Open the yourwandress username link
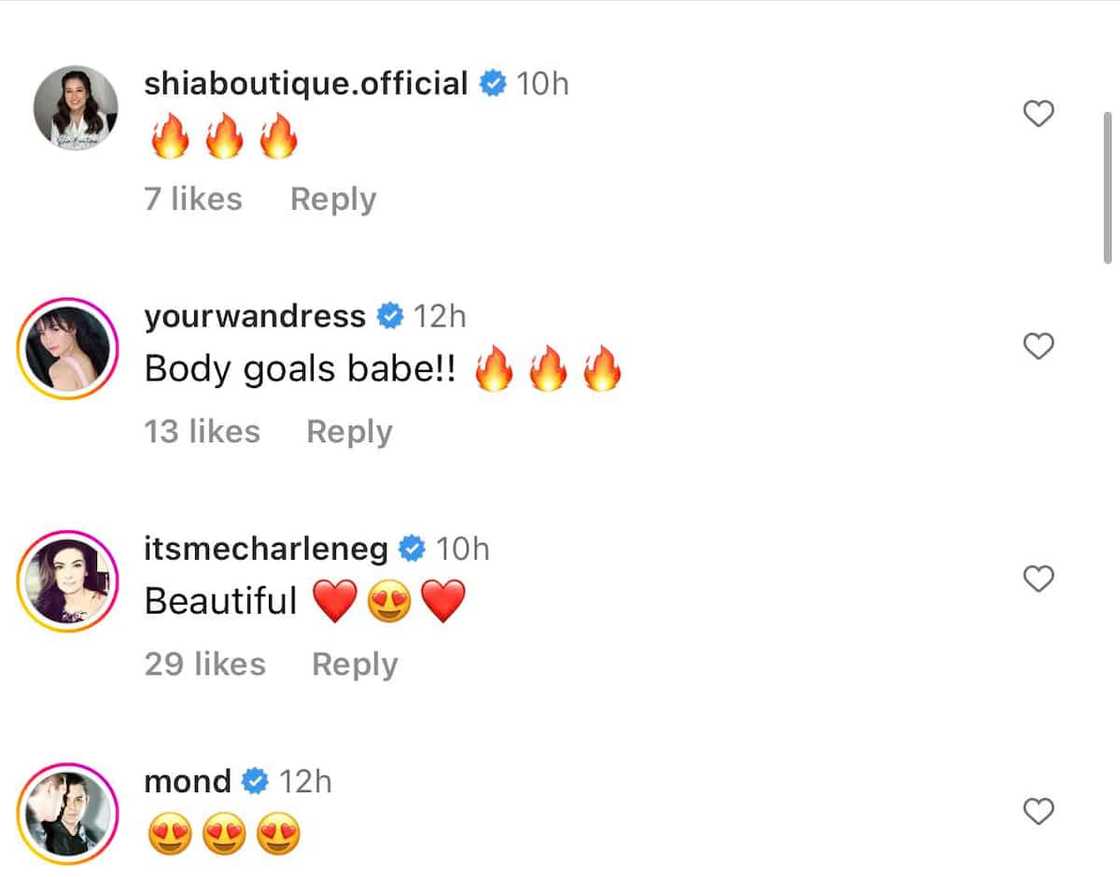Viewport: 1120px width, 877px height. coord(255,317)
